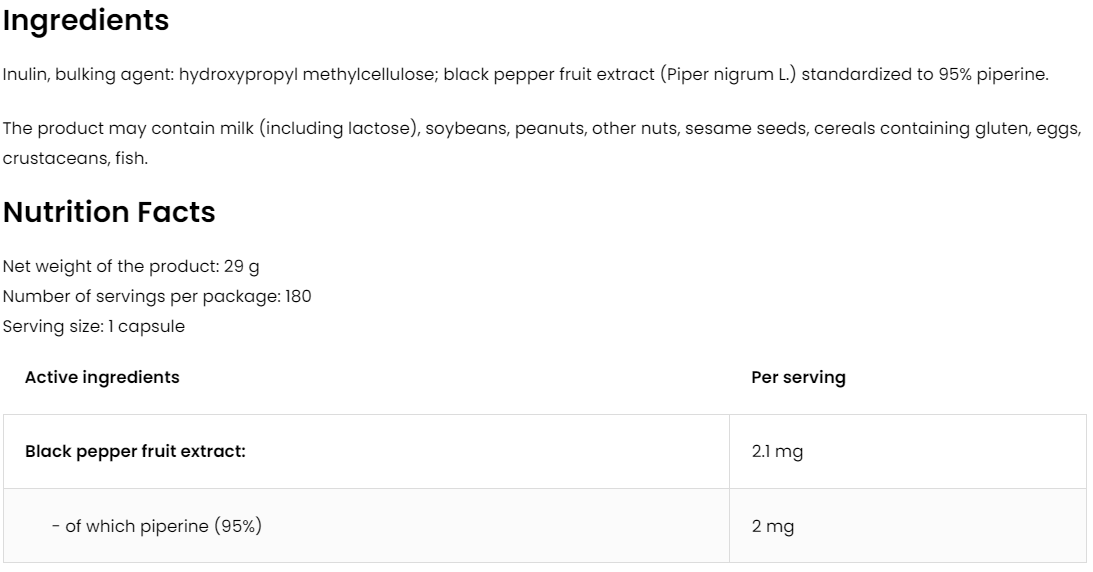Click the 'crustaceans, fish' text
The height and width of the screenshot is (572, 1093).
tap(75, 158)
